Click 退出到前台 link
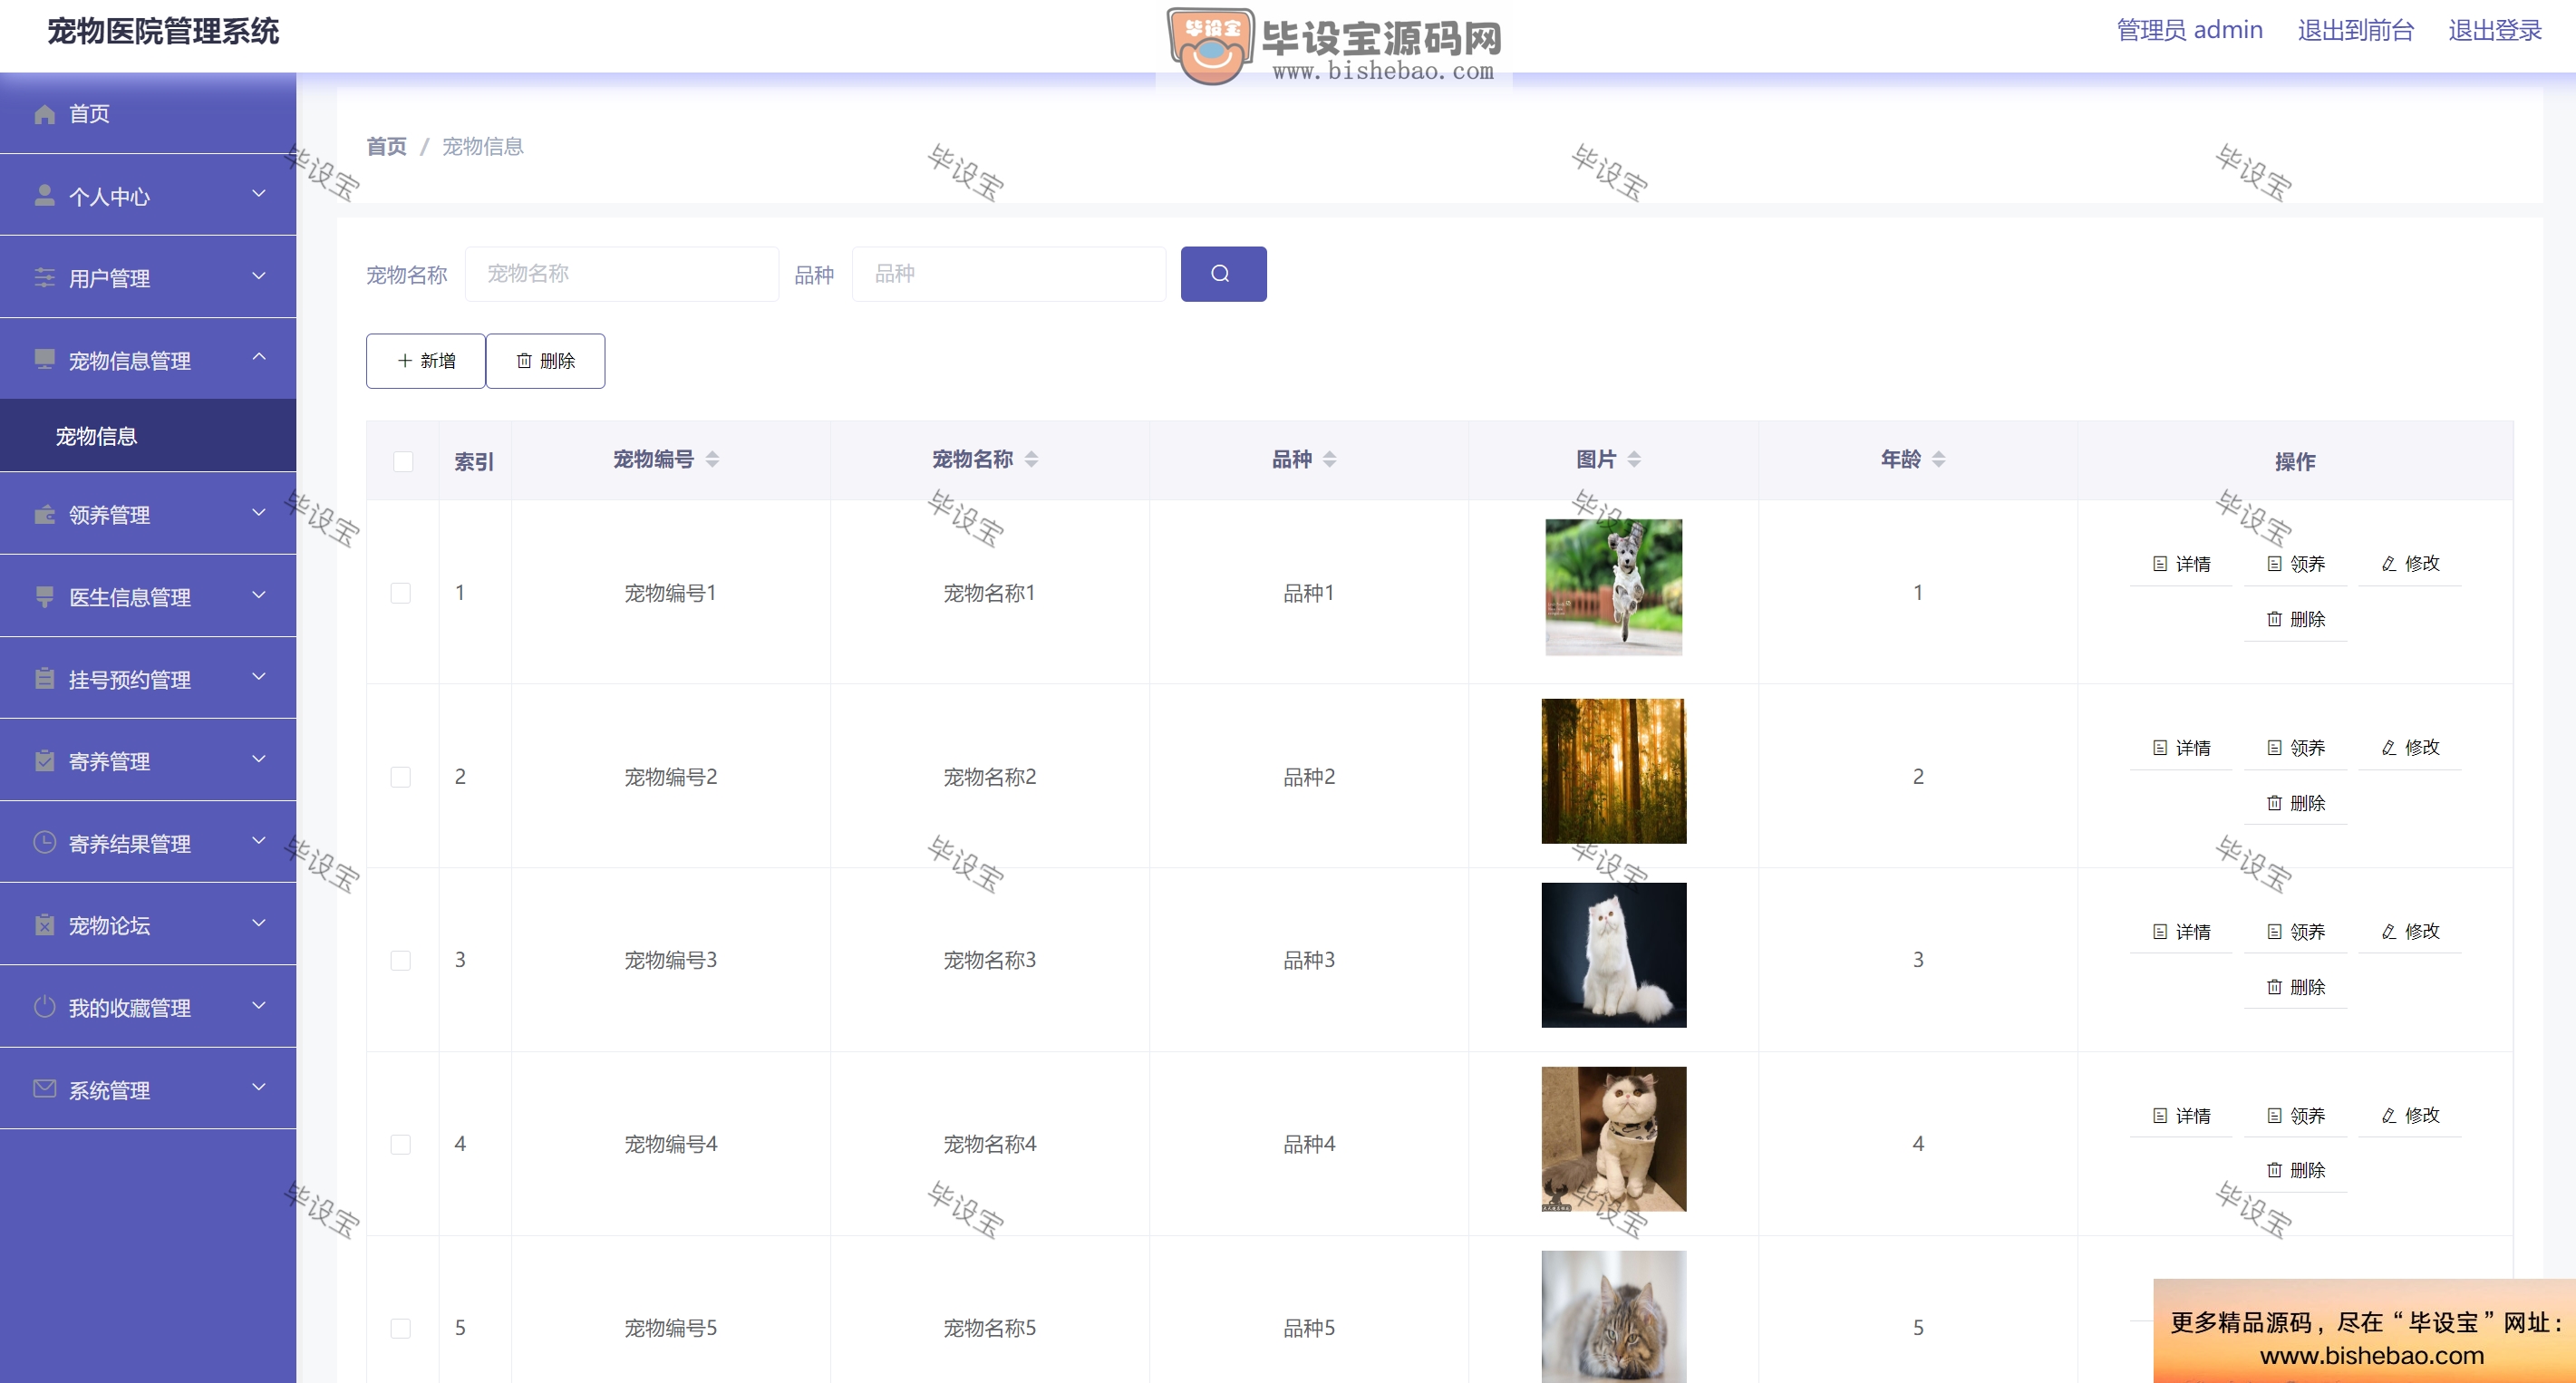 (2355, 30)
